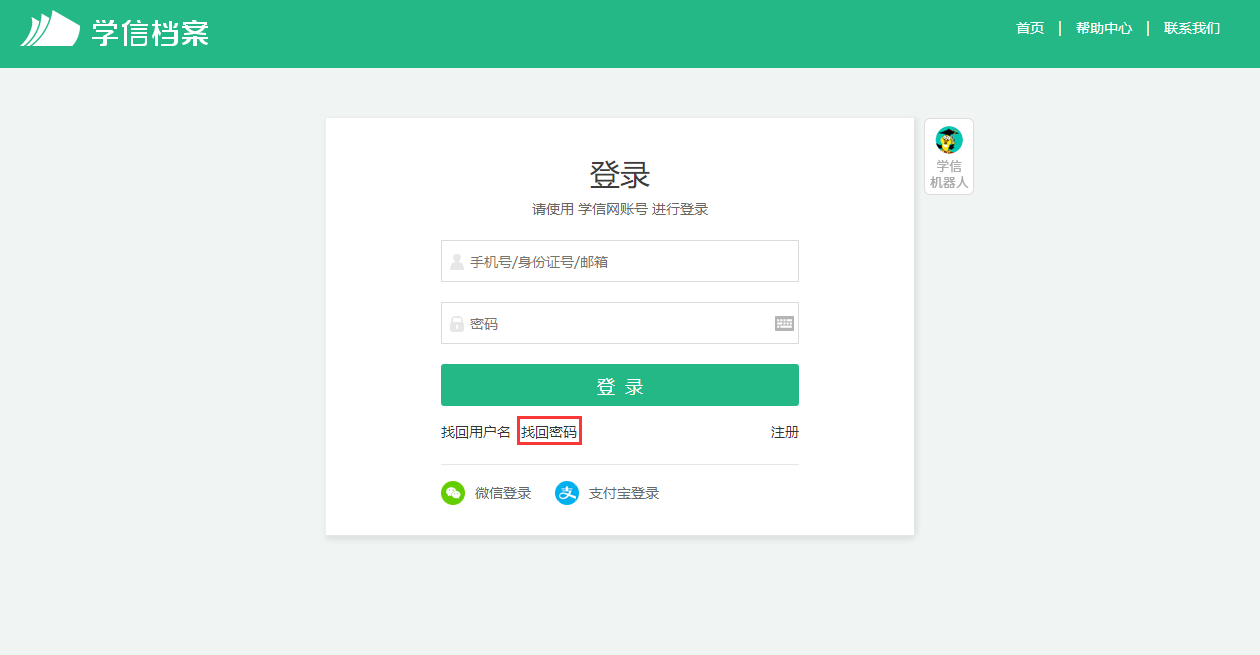Open the 首页 navigation link
1260x655 pixels.
[1030, 28]
